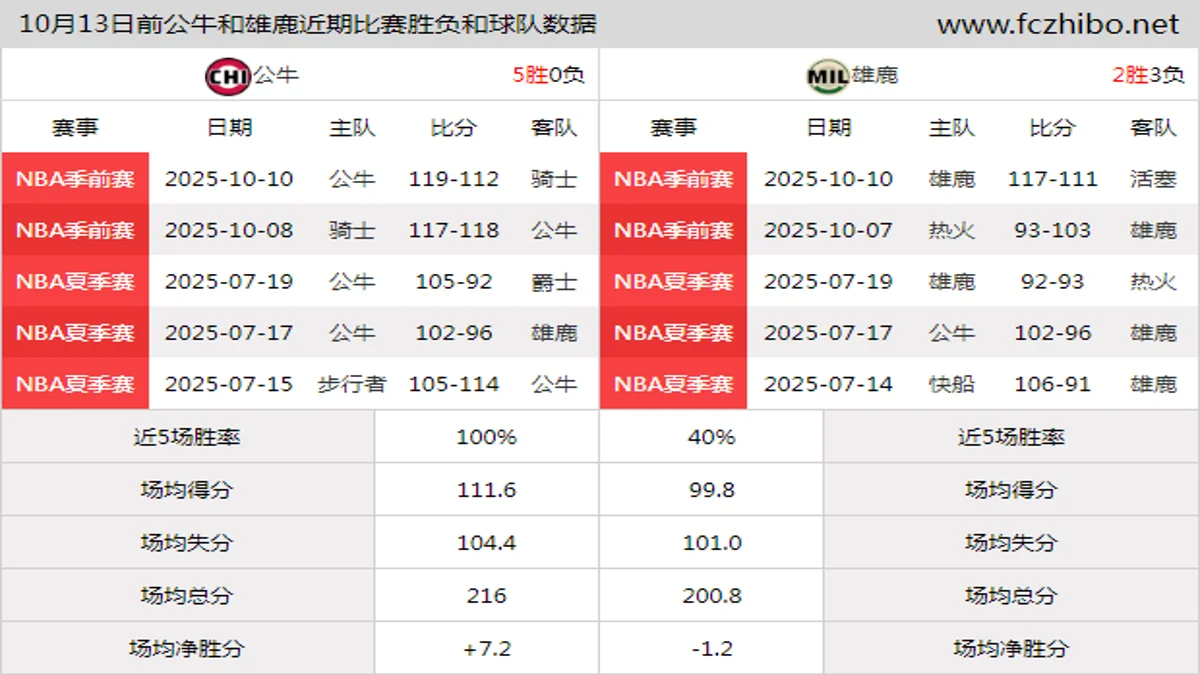Click the Bucks 2胜3负 record text
This screenshot has height=675, width=1200.
(x=1147, y=75)
